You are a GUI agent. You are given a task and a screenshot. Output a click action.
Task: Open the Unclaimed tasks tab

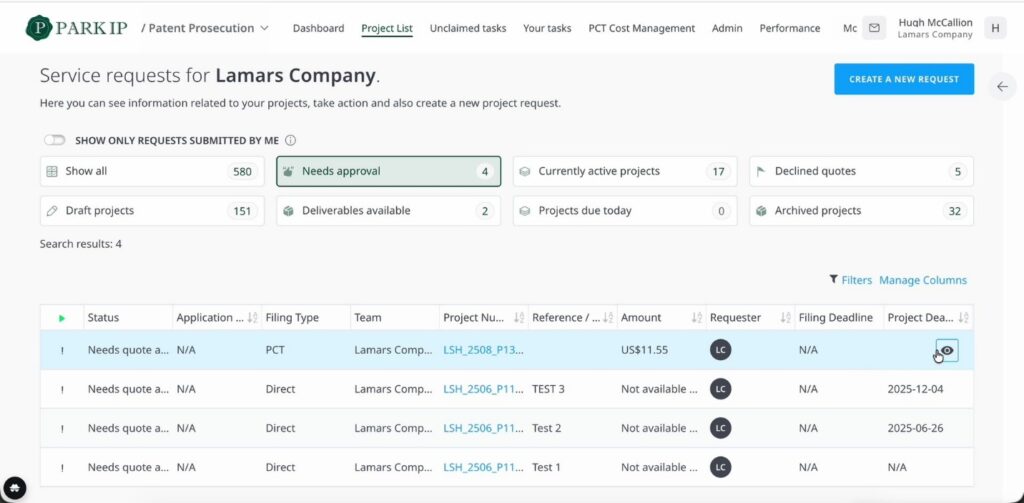click(x=468, y=28)
